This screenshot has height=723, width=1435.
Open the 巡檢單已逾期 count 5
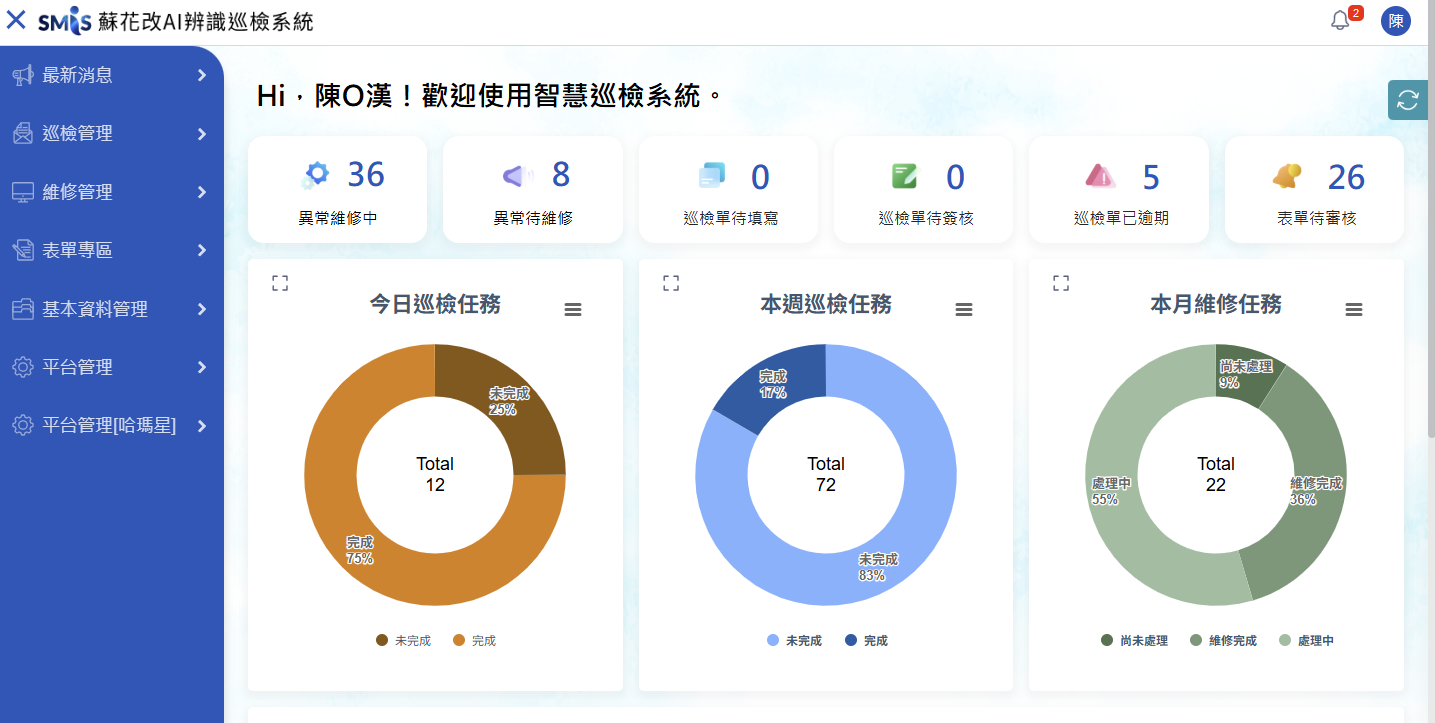1151,177
